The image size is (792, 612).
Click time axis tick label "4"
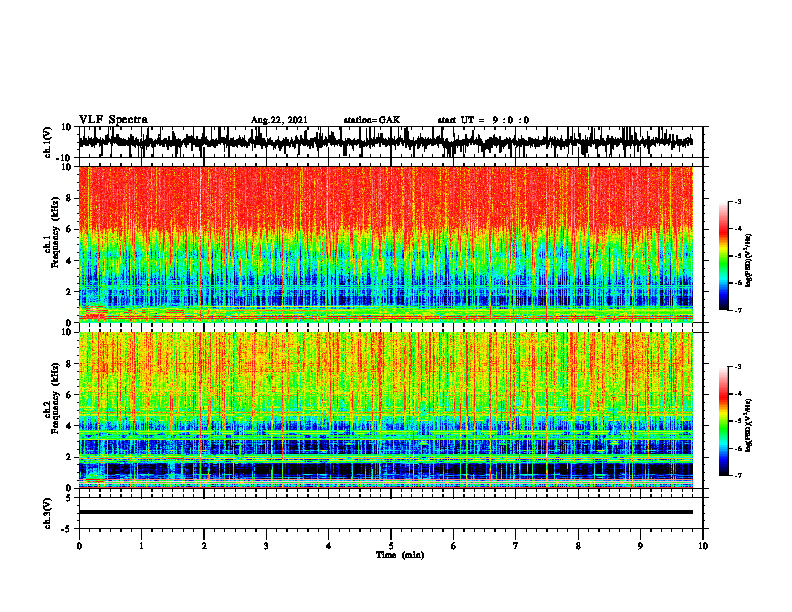pos(329,546)
